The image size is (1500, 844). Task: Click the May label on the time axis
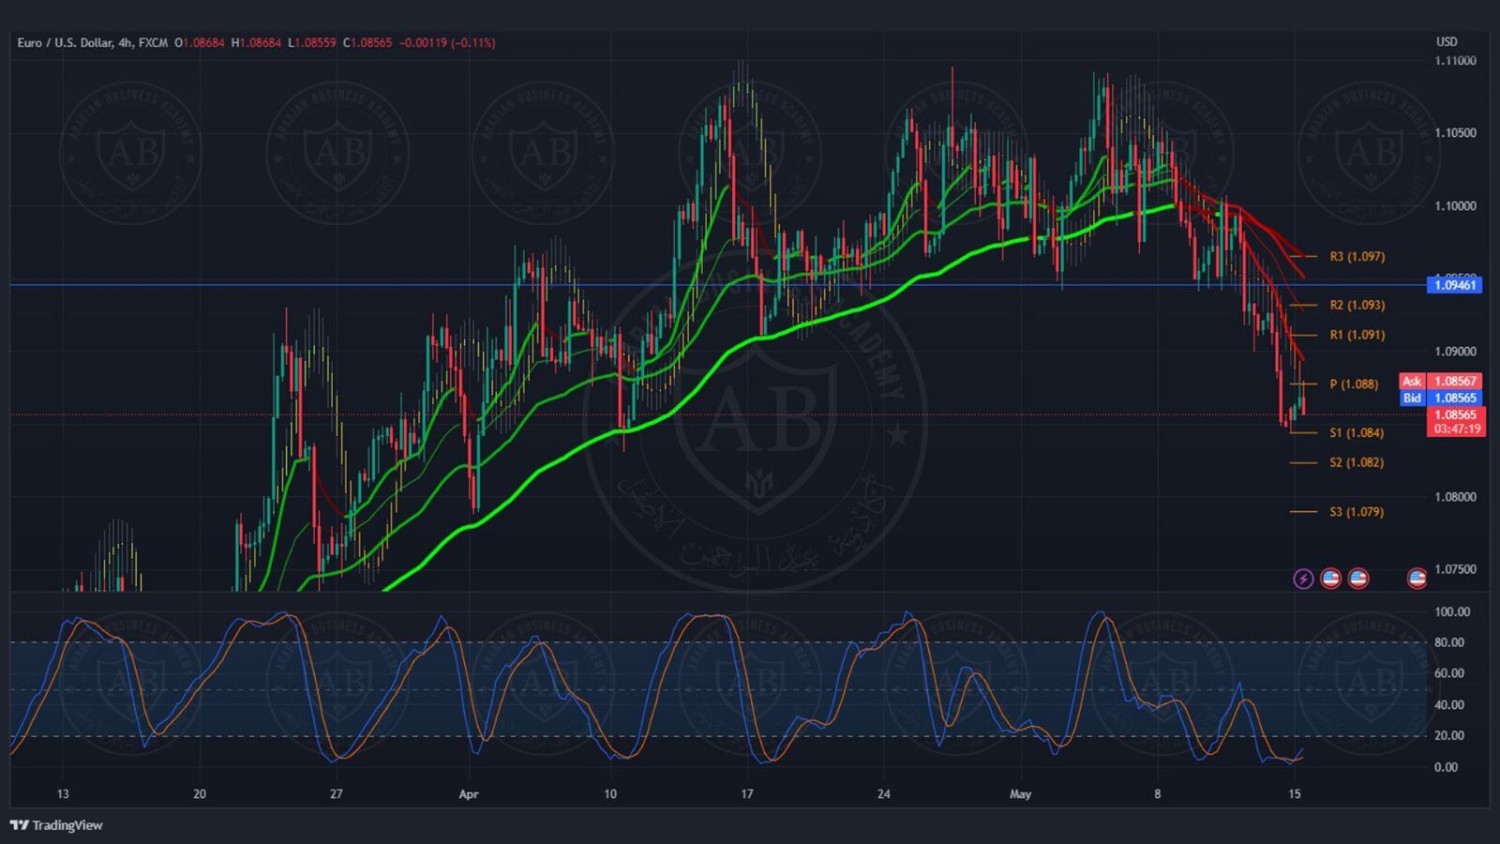[x=1020, y=795]
